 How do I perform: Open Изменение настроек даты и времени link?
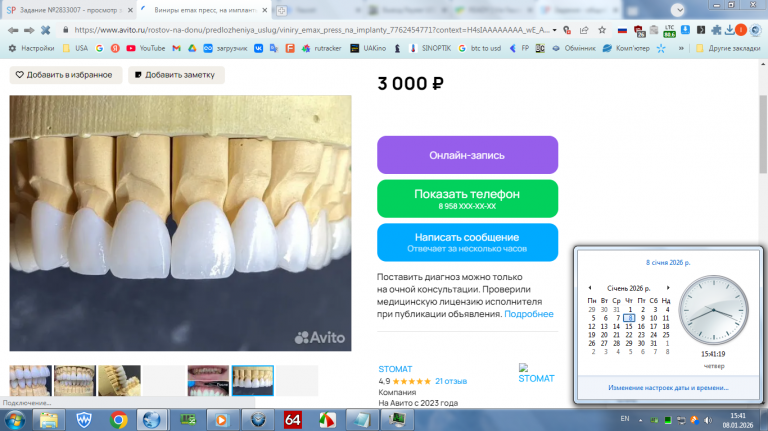pos(668,387)
